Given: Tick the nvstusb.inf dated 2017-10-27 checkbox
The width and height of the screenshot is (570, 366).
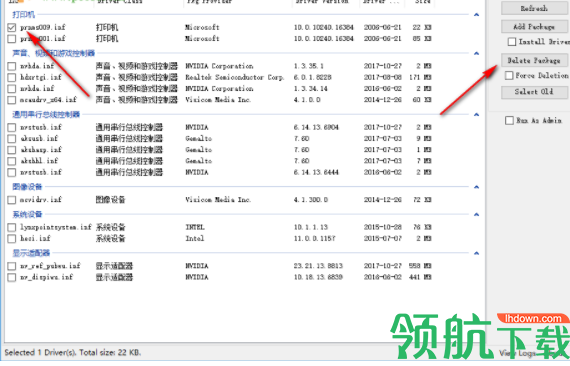Looking at the screenshot, I should point(12,128).
